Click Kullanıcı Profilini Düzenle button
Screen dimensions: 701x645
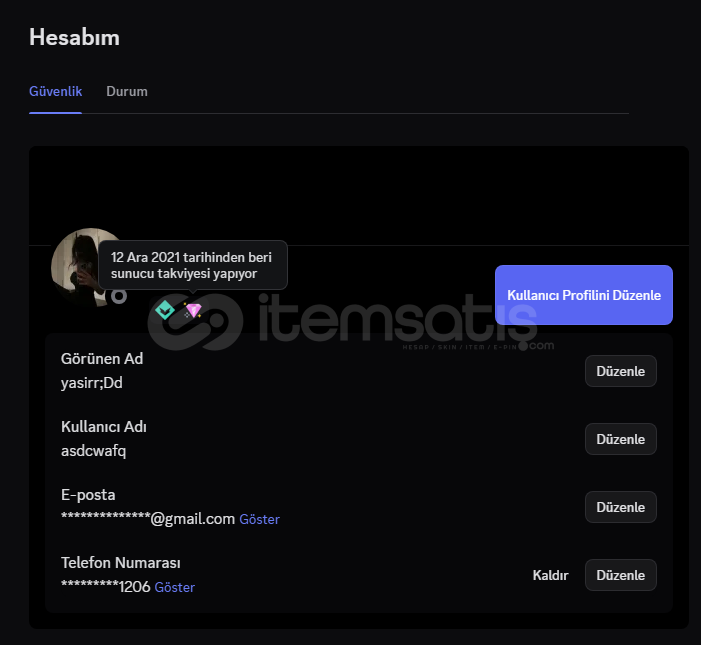pos(583,295)
